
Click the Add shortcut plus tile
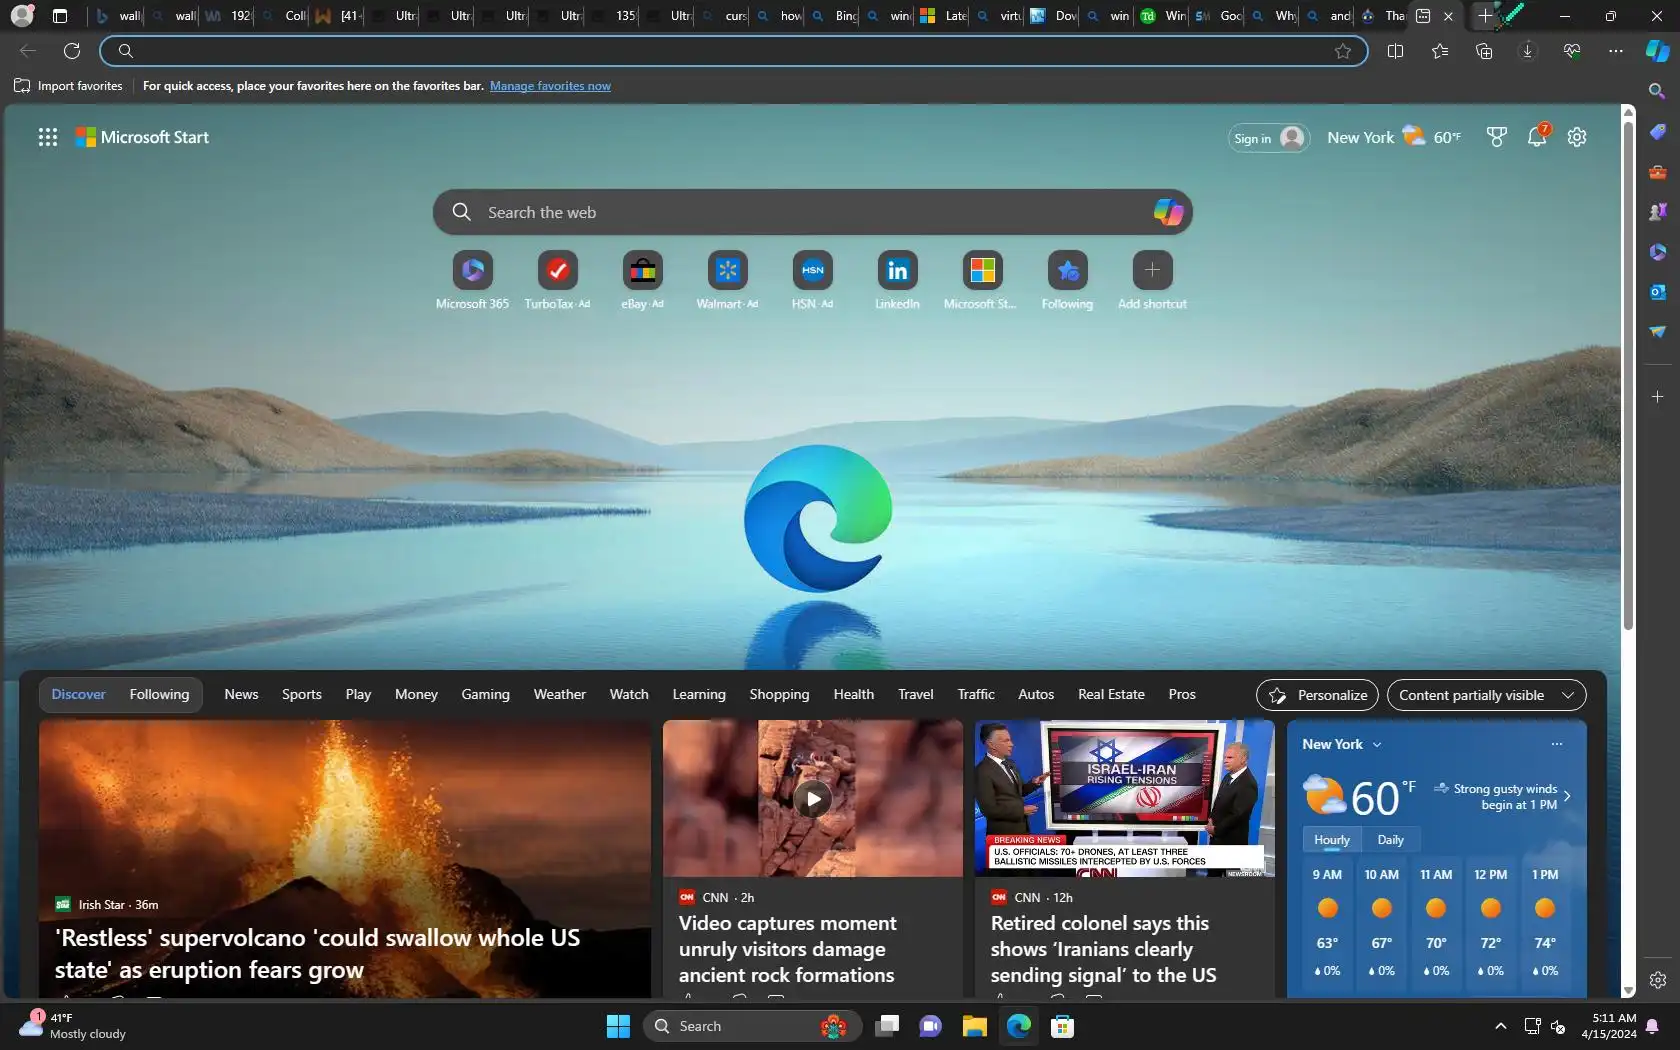tap(1152, 270)
